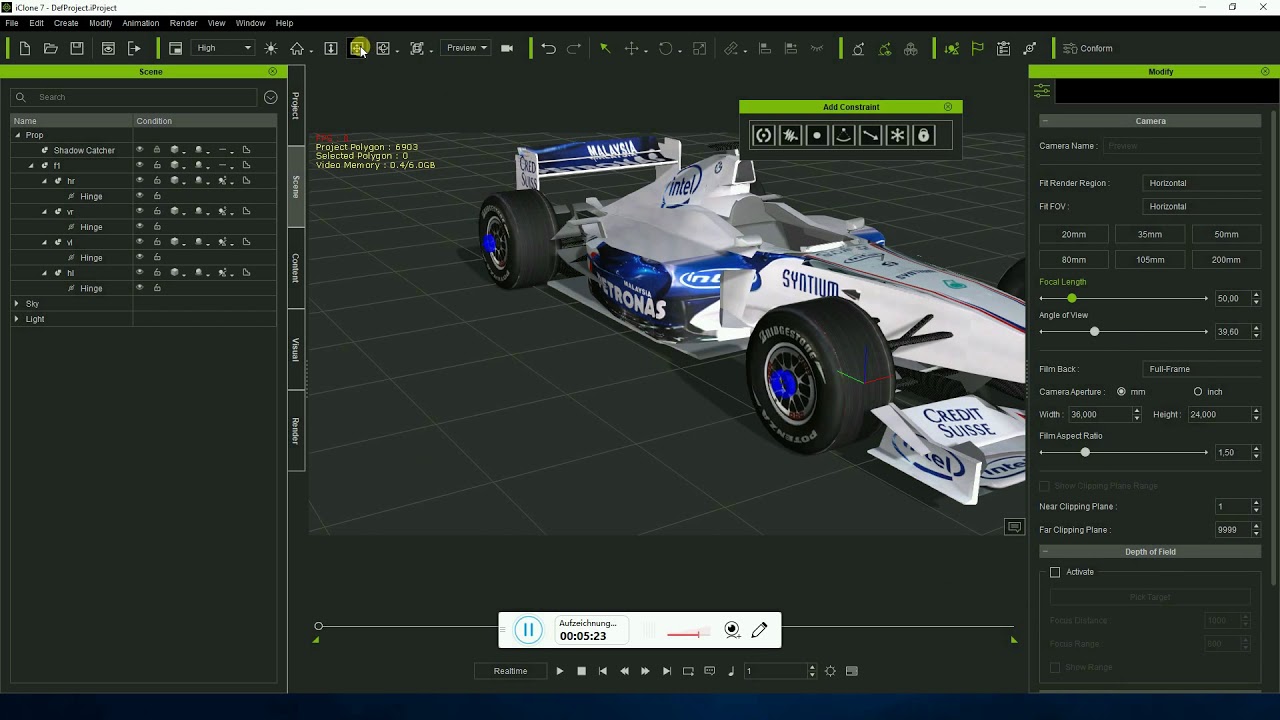Enable Depth of Field Activate checkbox
The image size is (1280, 720).
coord(1055,572)
